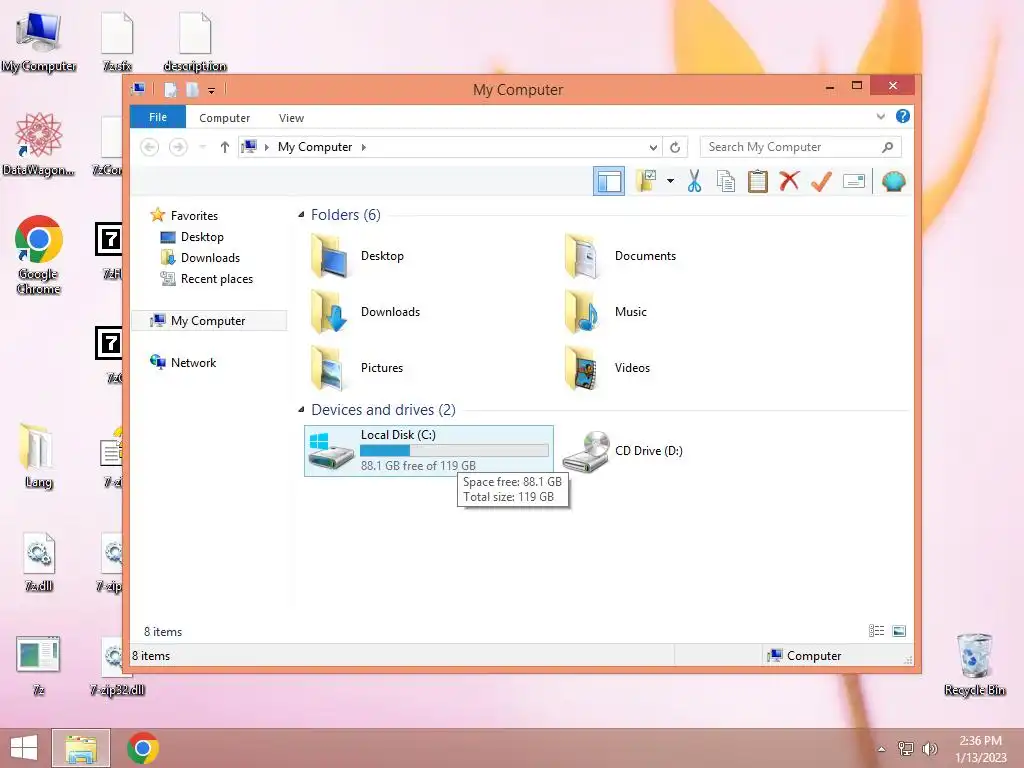Open the address bar history dropdown
This screenshot has height=768, width=1024.
(652, 147)
